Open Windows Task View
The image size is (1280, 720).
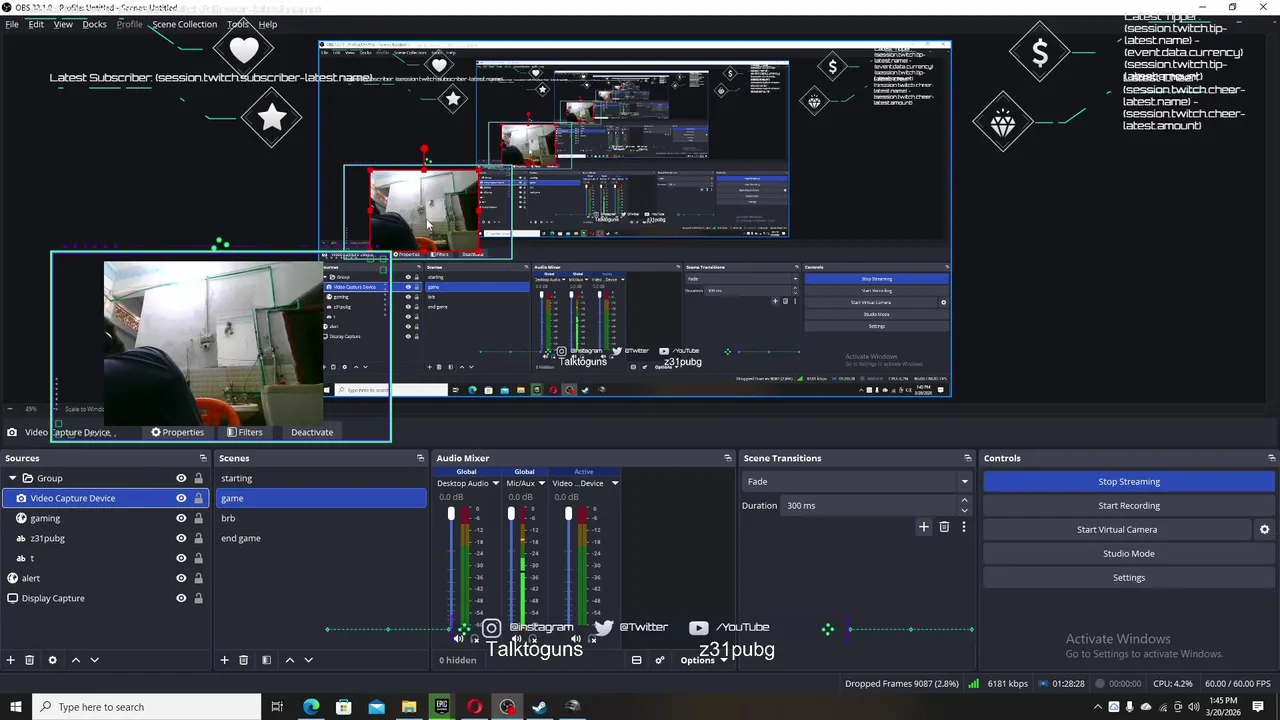point(277,707)
